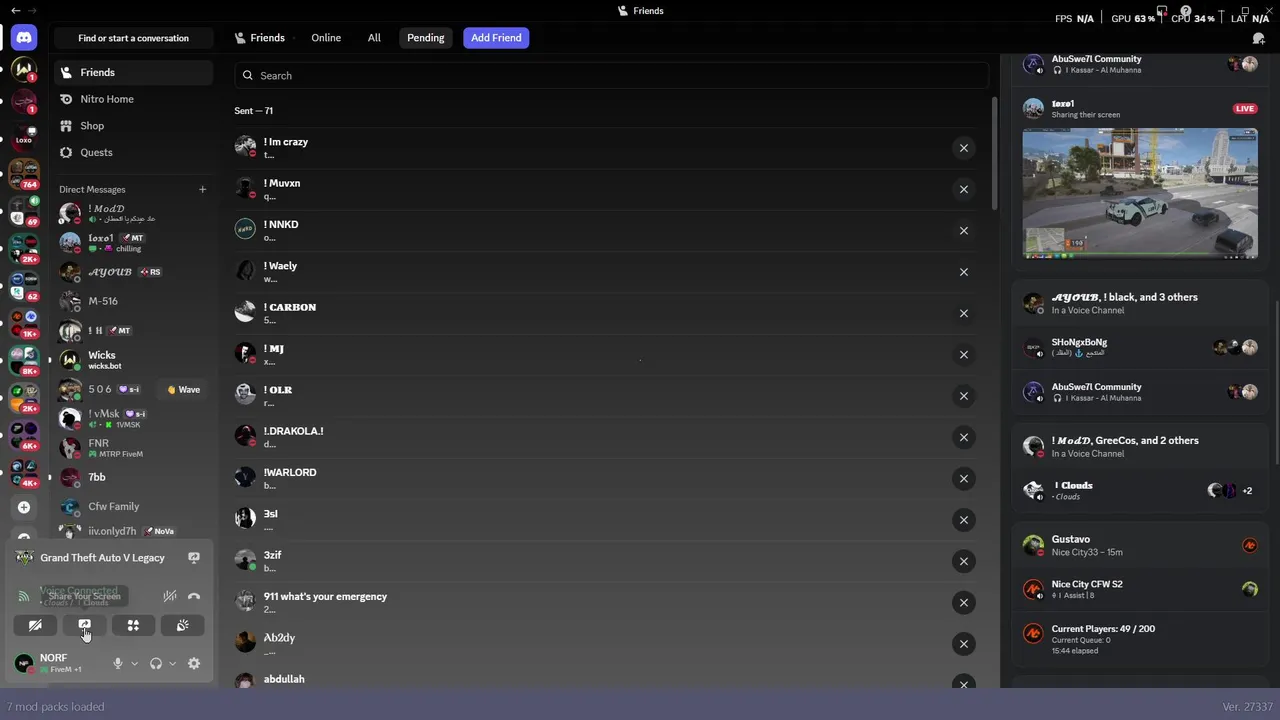The image size is (1280, 720).
Task: Open Quests
Action: (x=133, y=152)
